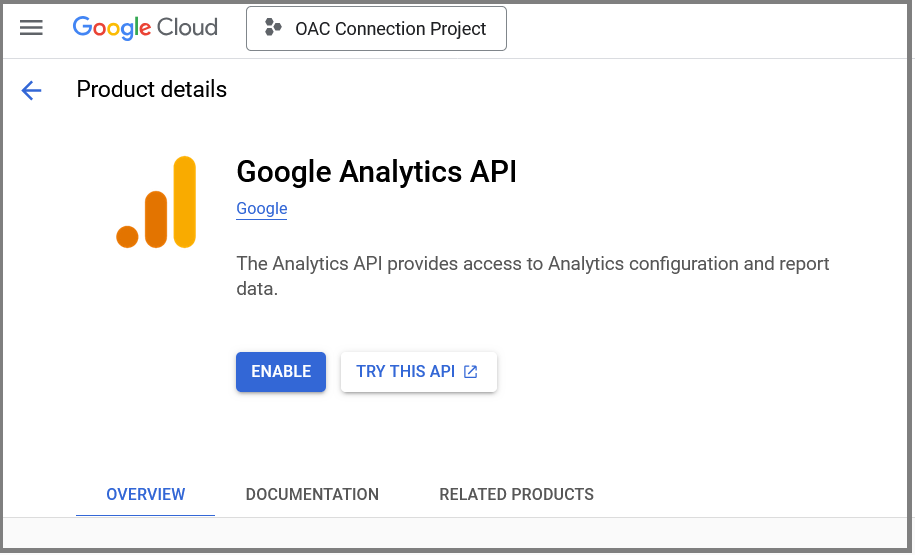The height and width of the screenshot is (555, 915).
Task: Click the Product details page heading
Action: [x=152, y=90]
